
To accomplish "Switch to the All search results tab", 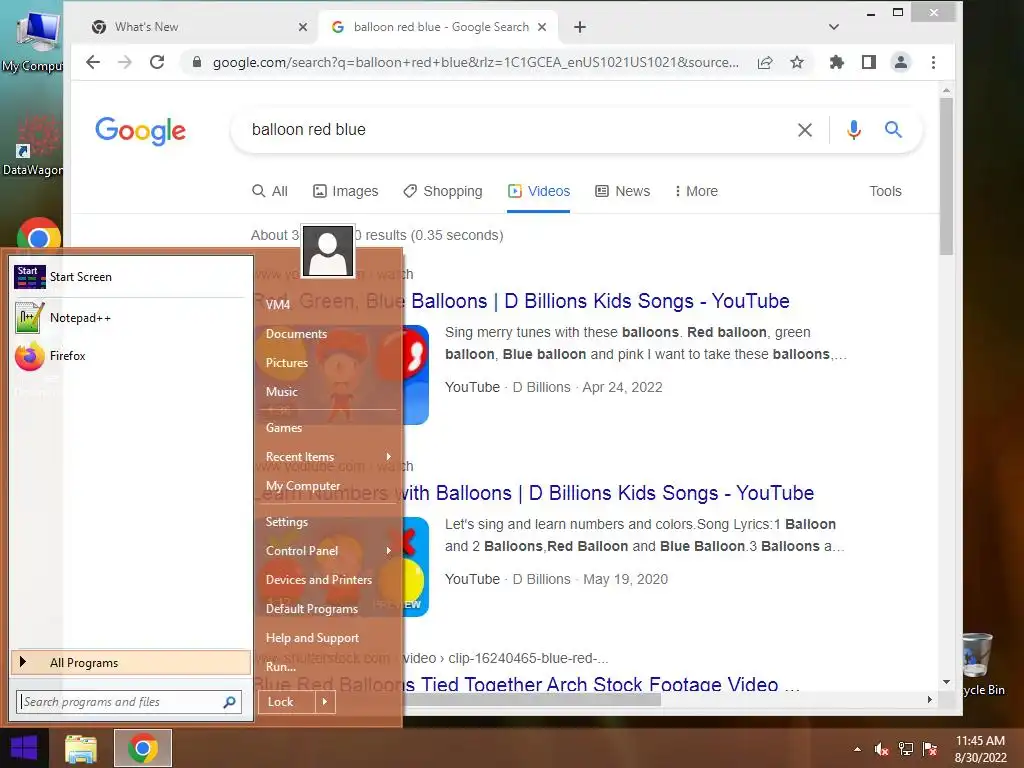I will (x=270, y=191).
